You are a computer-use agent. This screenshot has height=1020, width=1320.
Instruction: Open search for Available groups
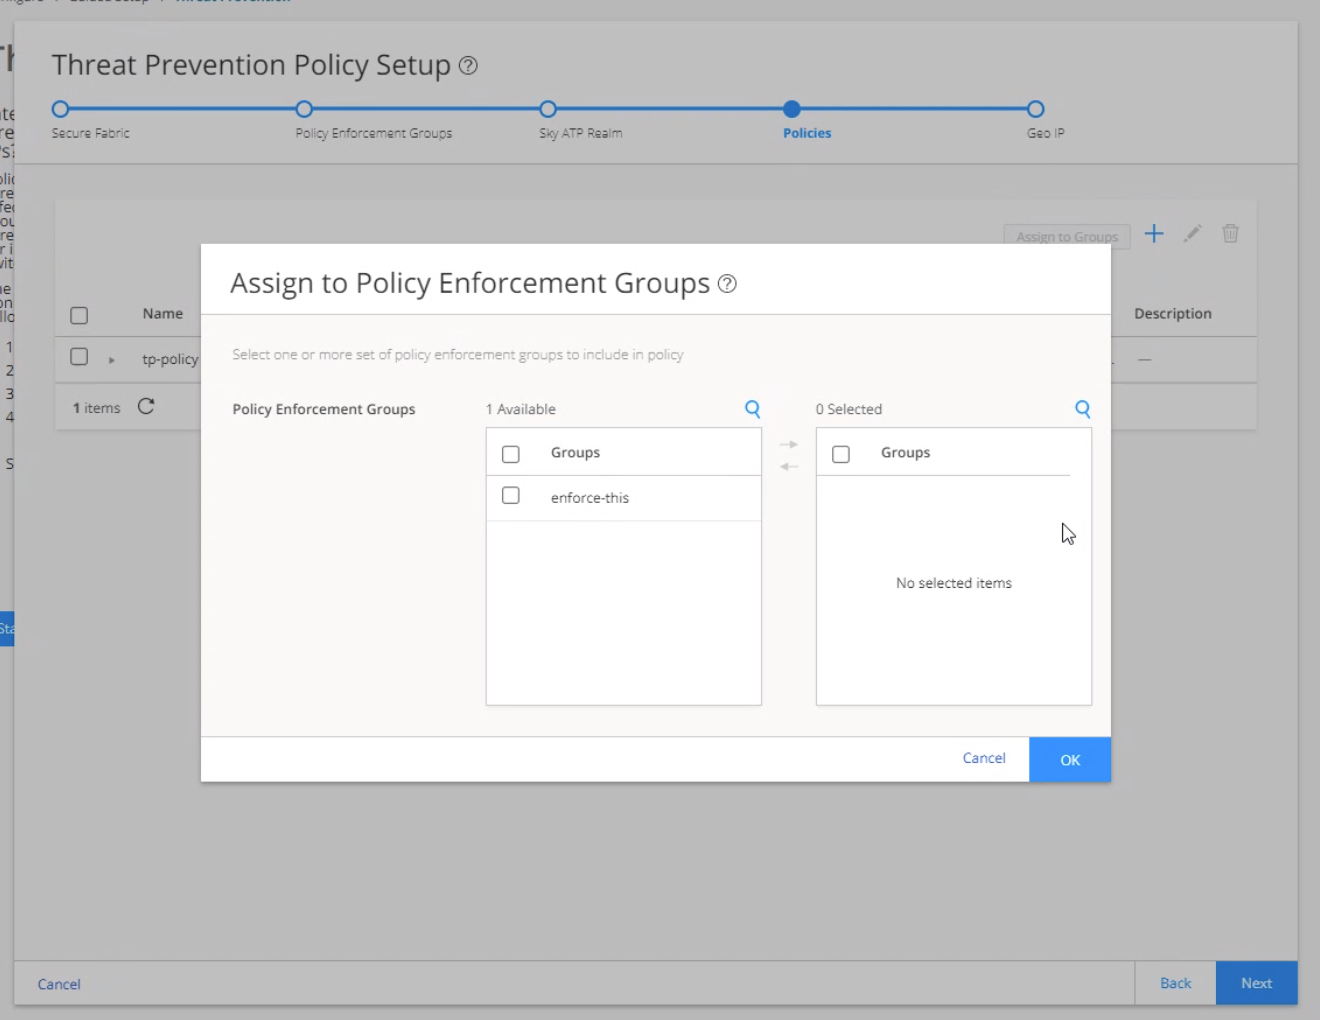pyautogui.click(x=752, y=409)
